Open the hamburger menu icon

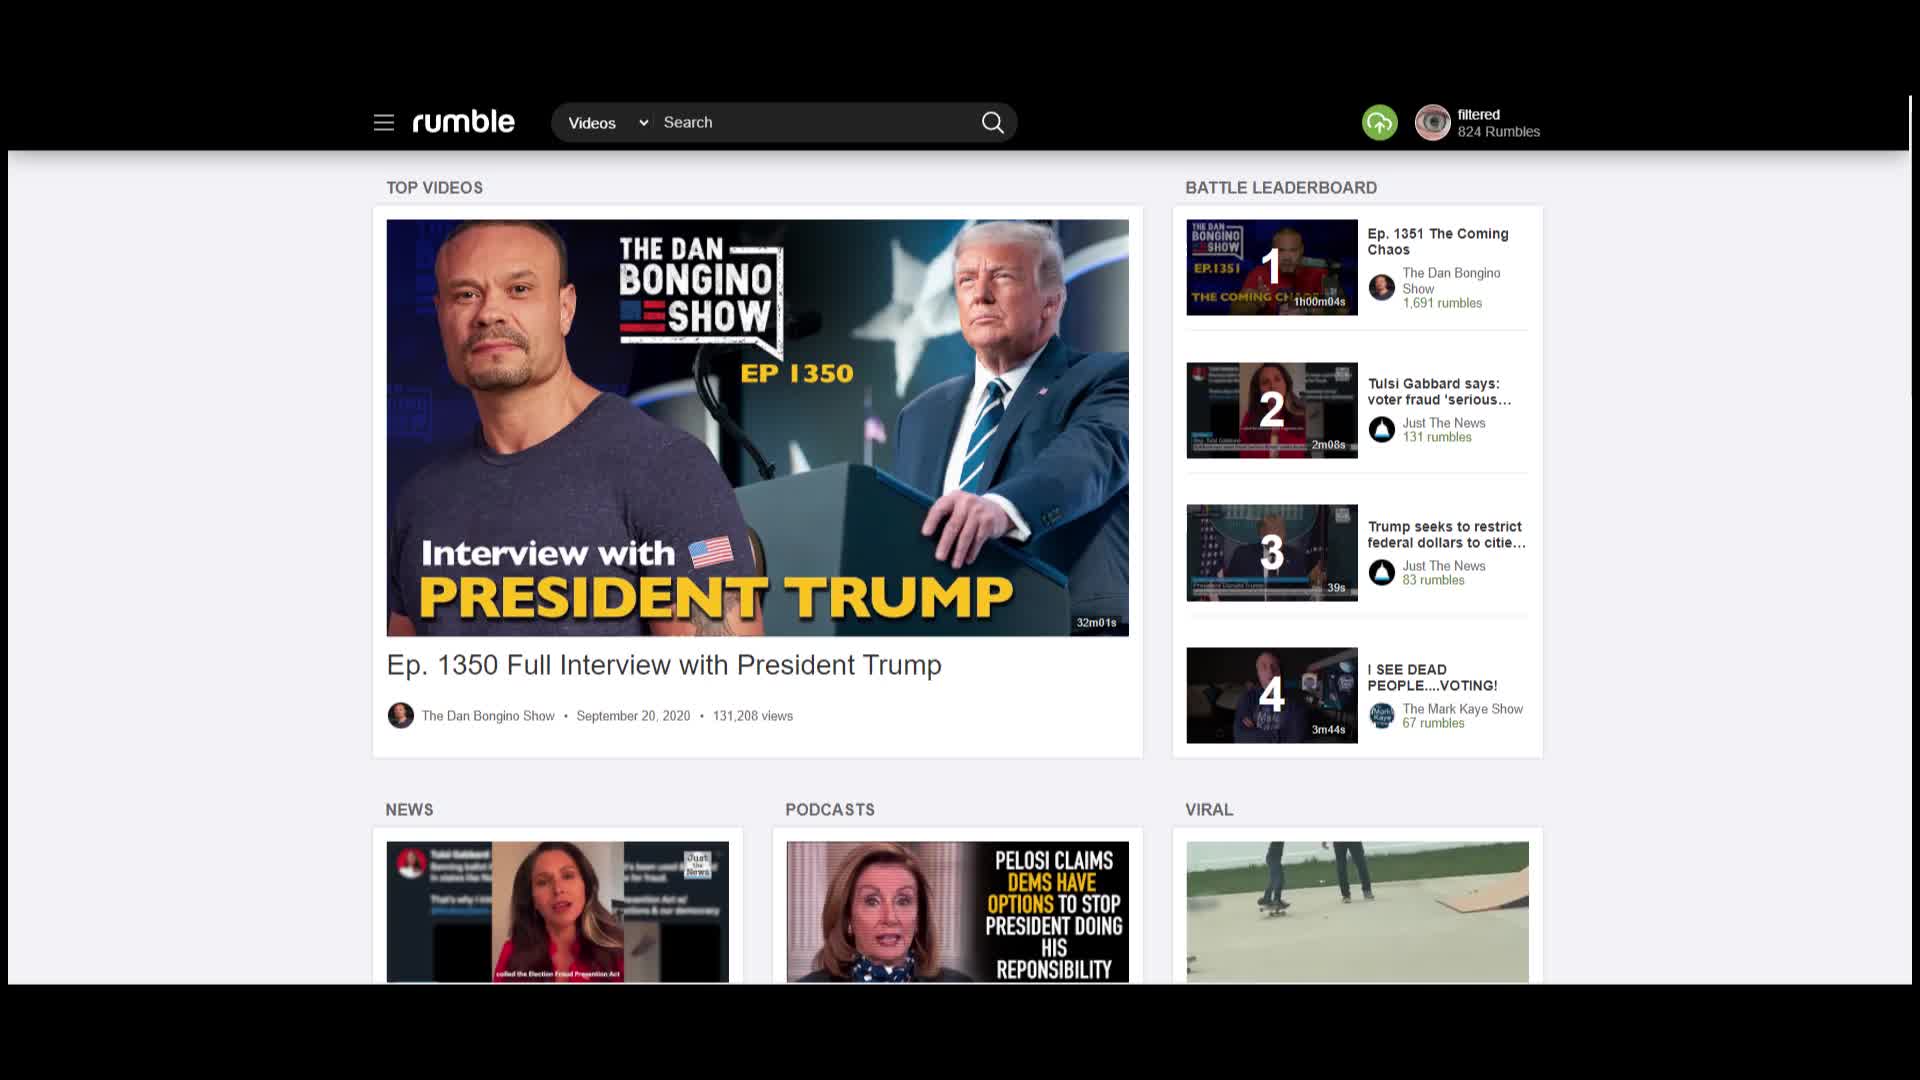point(384,122)
